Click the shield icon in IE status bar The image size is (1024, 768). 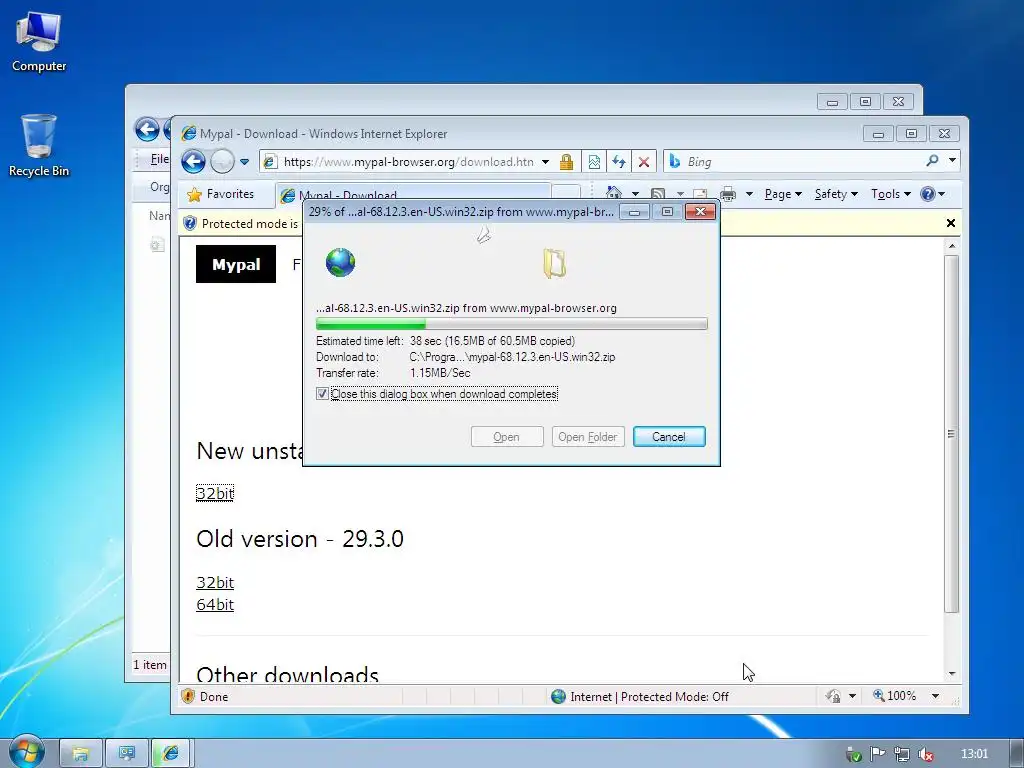(x=188, y=696)
